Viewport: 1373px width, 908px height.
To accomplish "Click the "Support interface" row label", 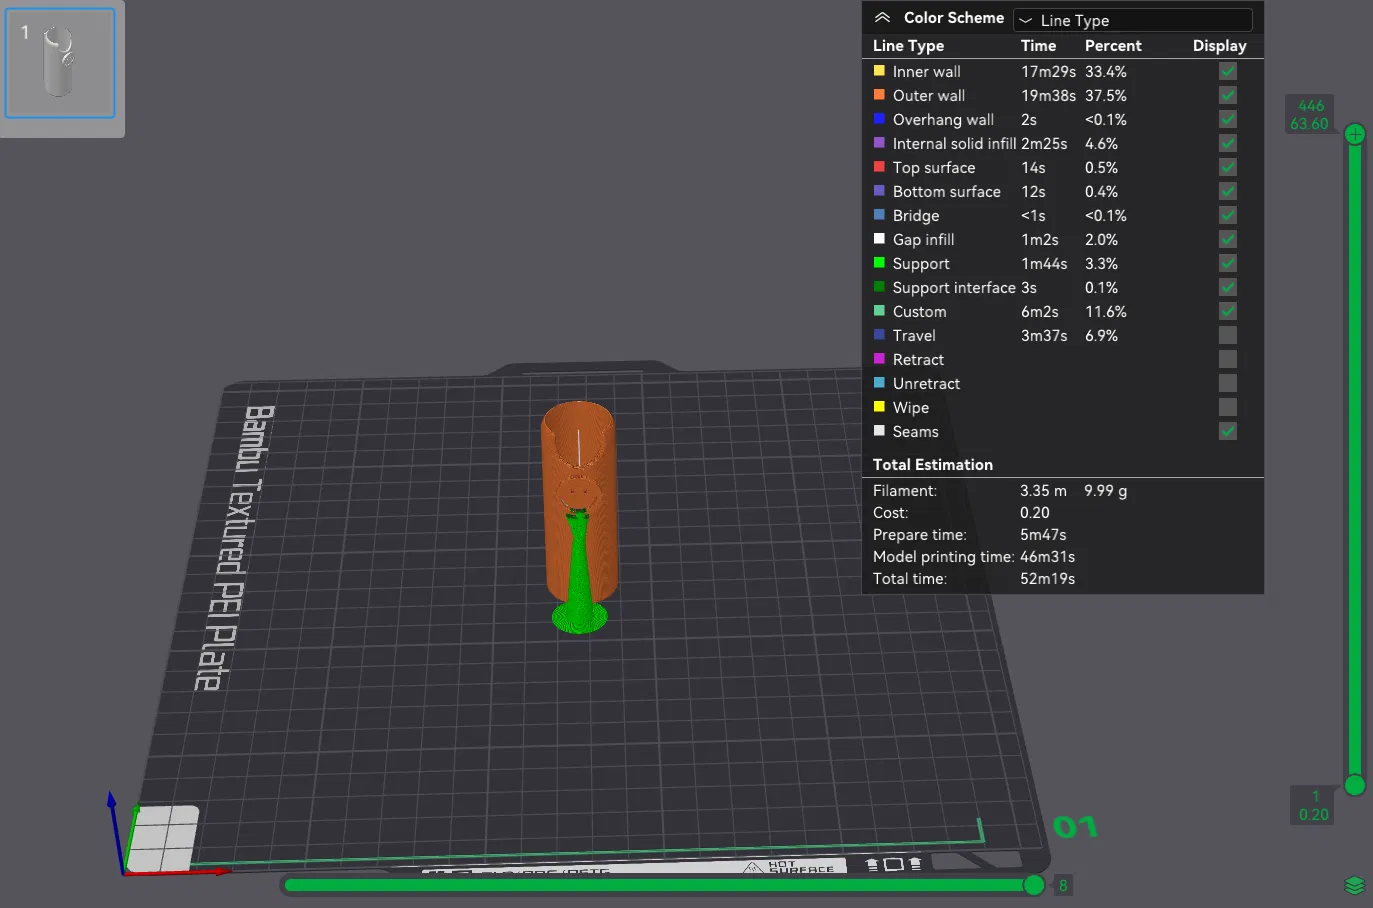I will pos(954,288).
